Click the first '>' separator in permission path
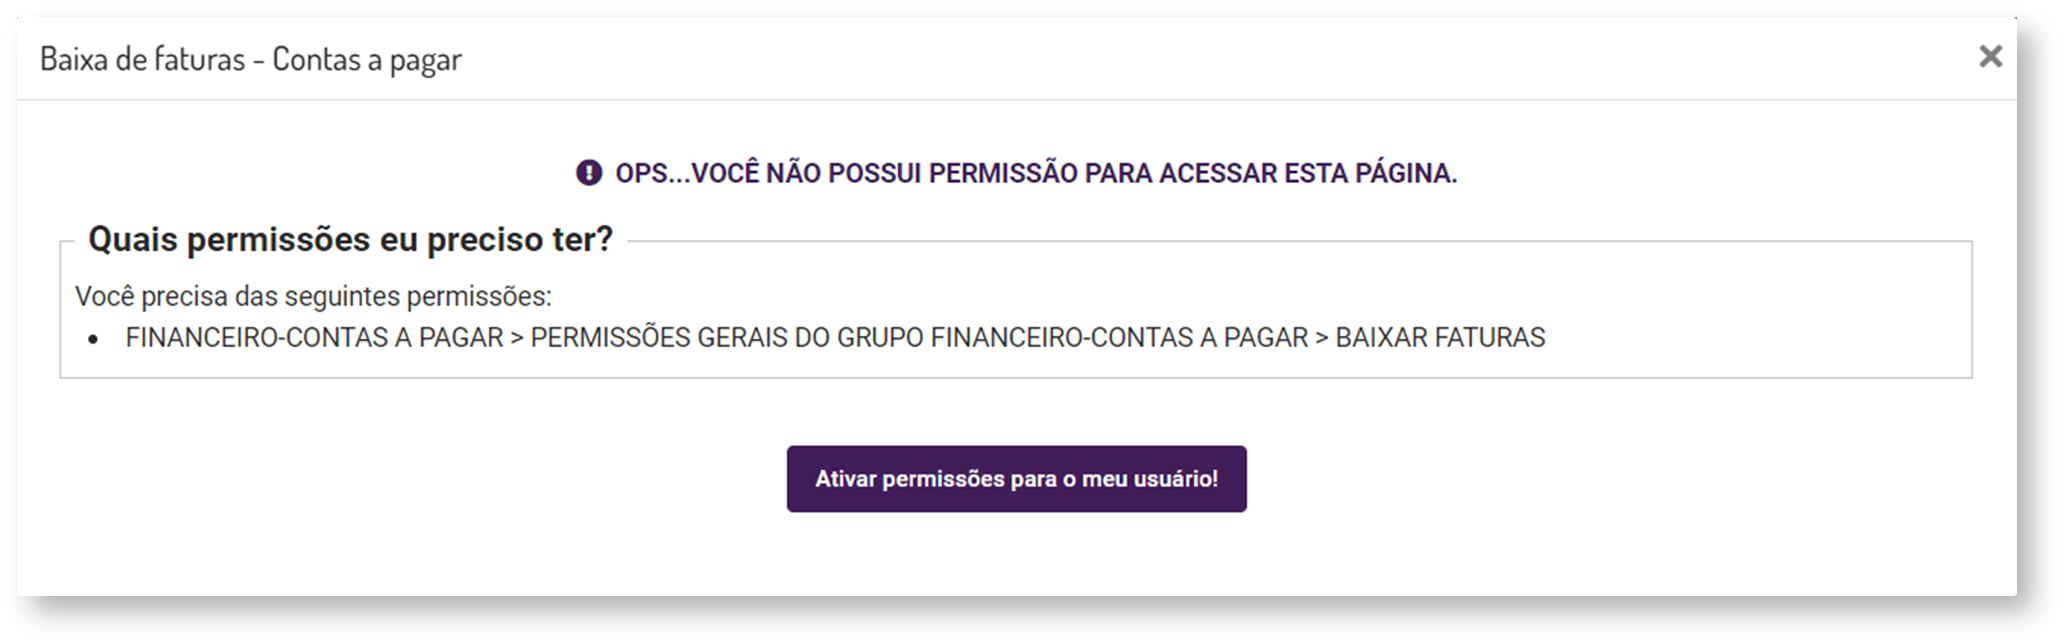 (x=517, y=338)
